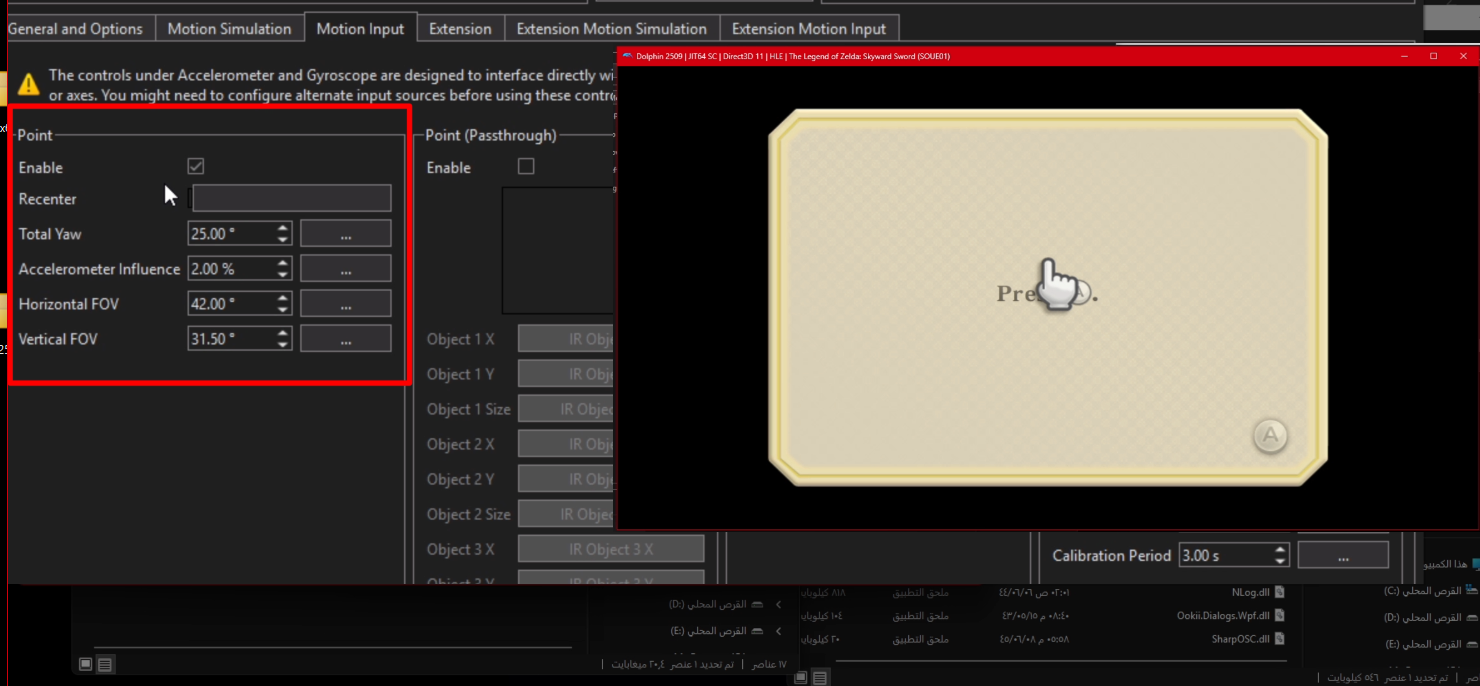Decrease Horizontal FOV with the down arrow

click(x=283, y=309)
